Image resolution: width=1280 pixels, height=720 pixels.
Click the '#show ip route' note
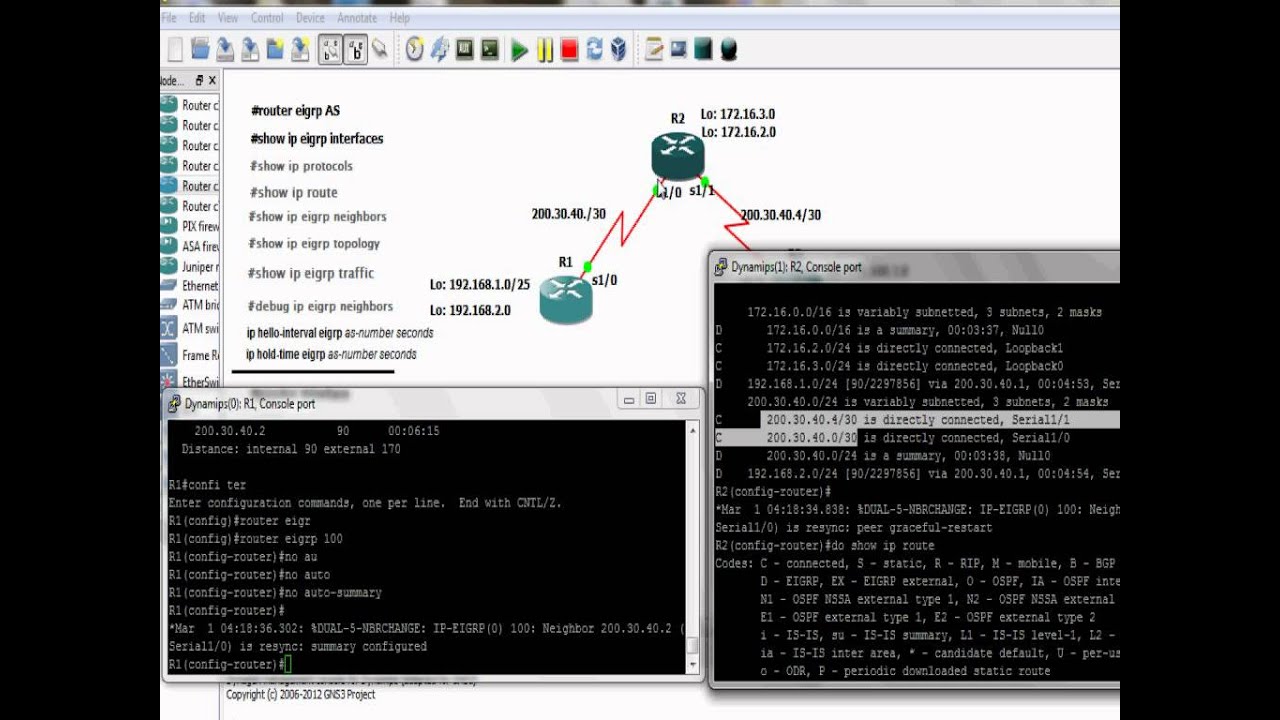pyautogui.click(x=294, y=193)
